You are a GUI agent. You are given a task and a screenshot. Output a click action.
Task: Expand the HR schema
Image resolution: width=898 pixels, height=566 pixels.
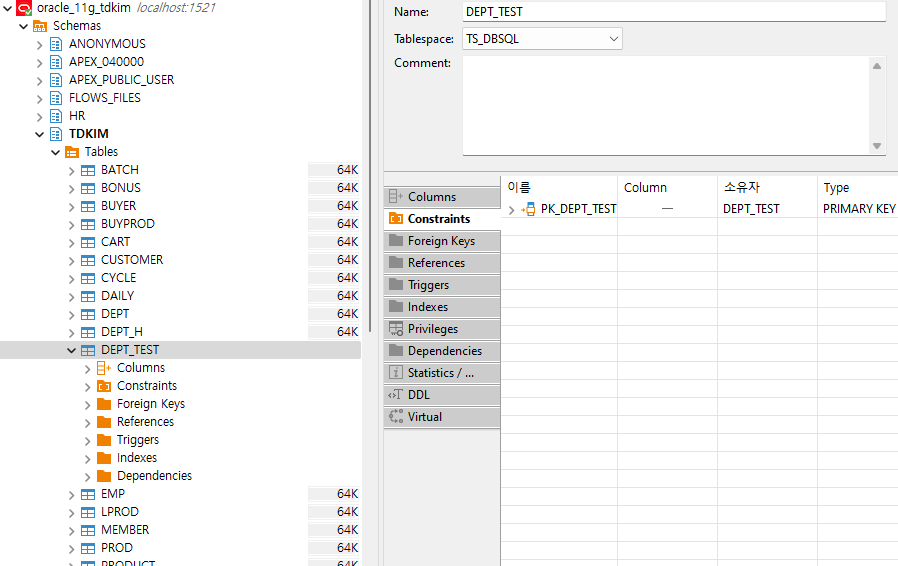click(40, 117)
